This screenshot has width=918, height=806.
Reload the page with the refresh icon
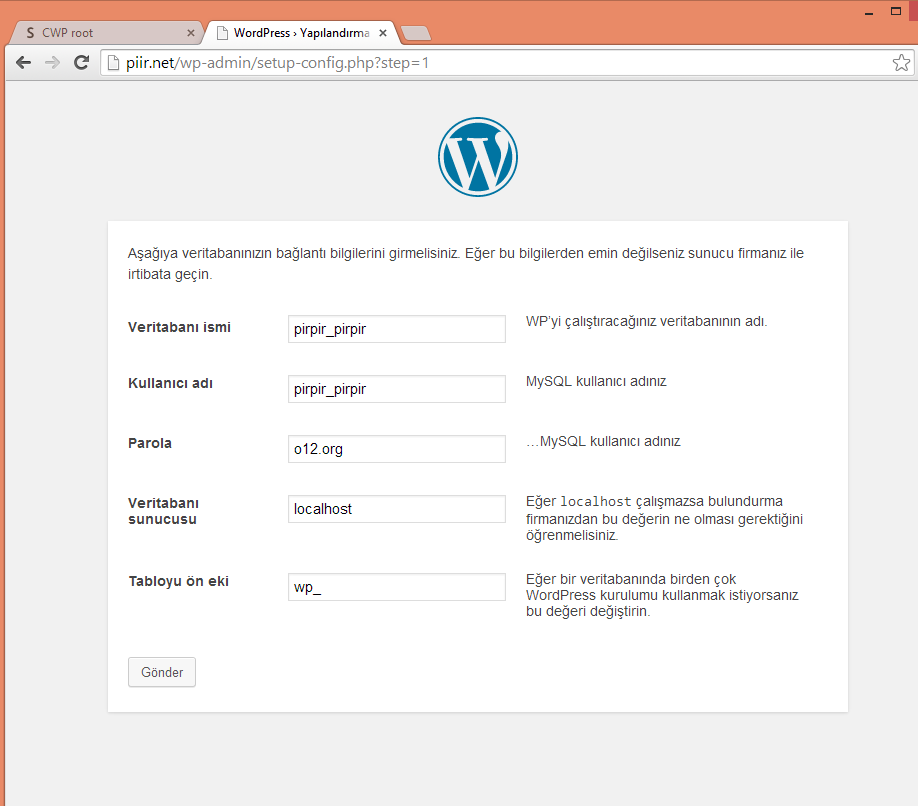[x=81, y=63]
